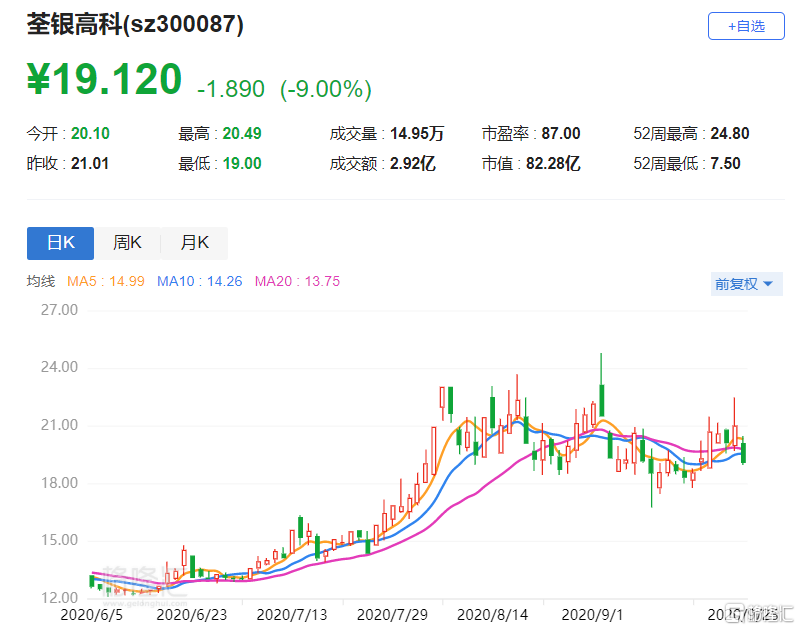Toggle the pink MA20 moving average label
800x630 pixels.
click(x=297, y=282)
